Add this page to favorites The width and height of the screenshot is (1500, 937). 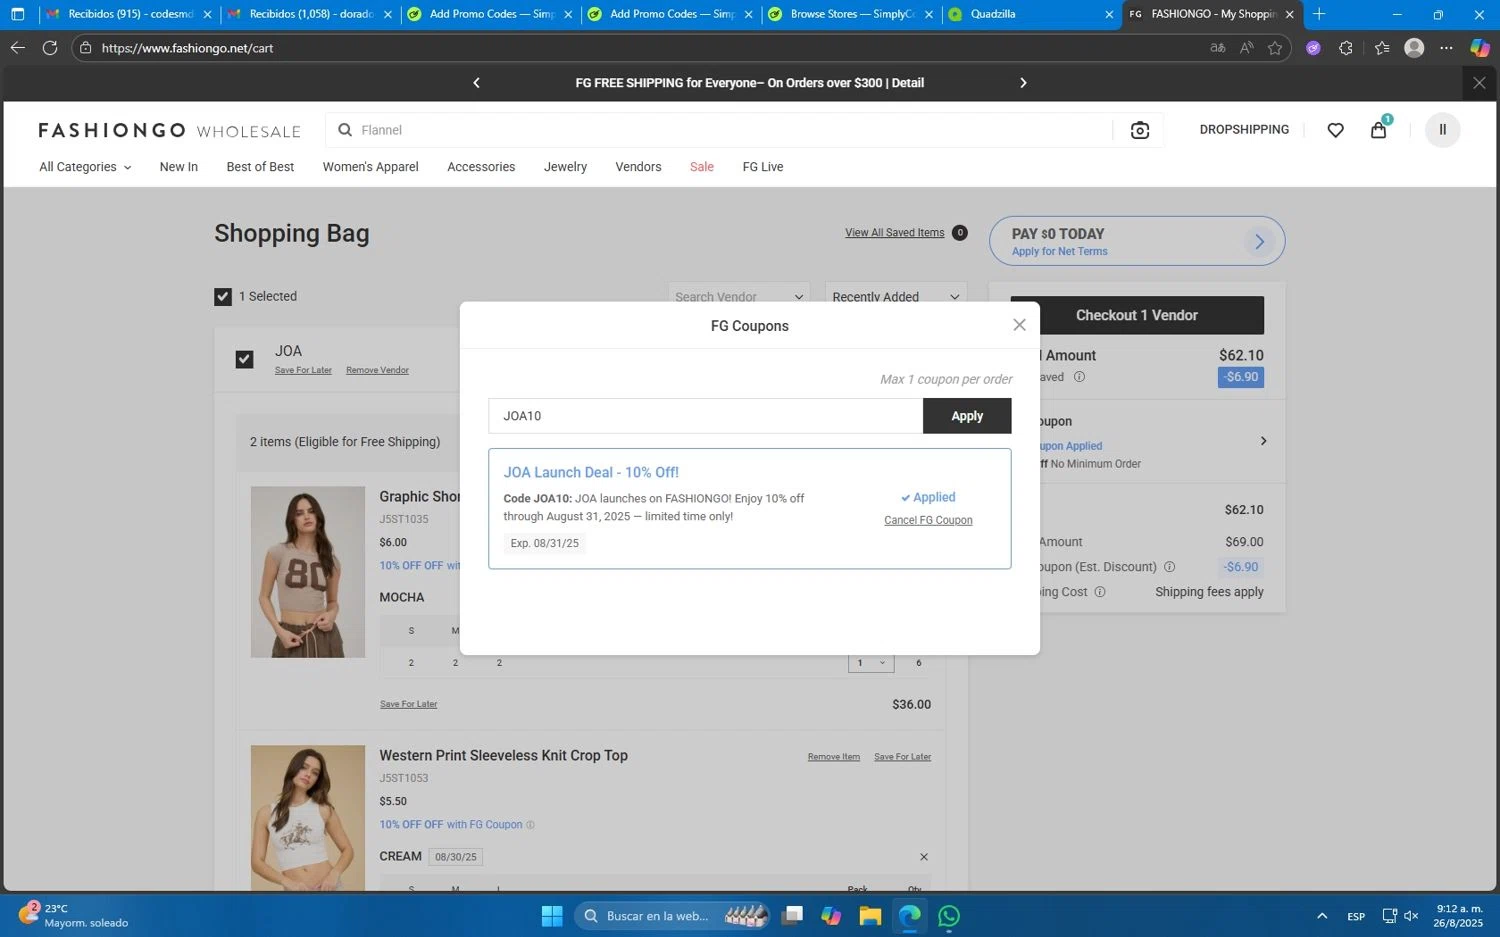(x=1275, y=48)
